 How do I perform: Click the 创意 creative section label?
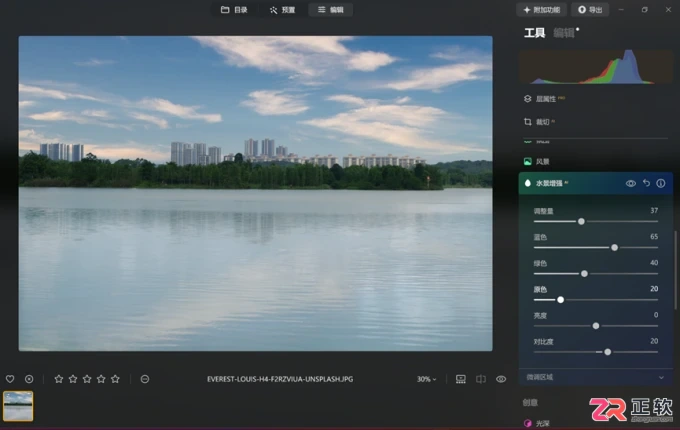pos(530,403)
